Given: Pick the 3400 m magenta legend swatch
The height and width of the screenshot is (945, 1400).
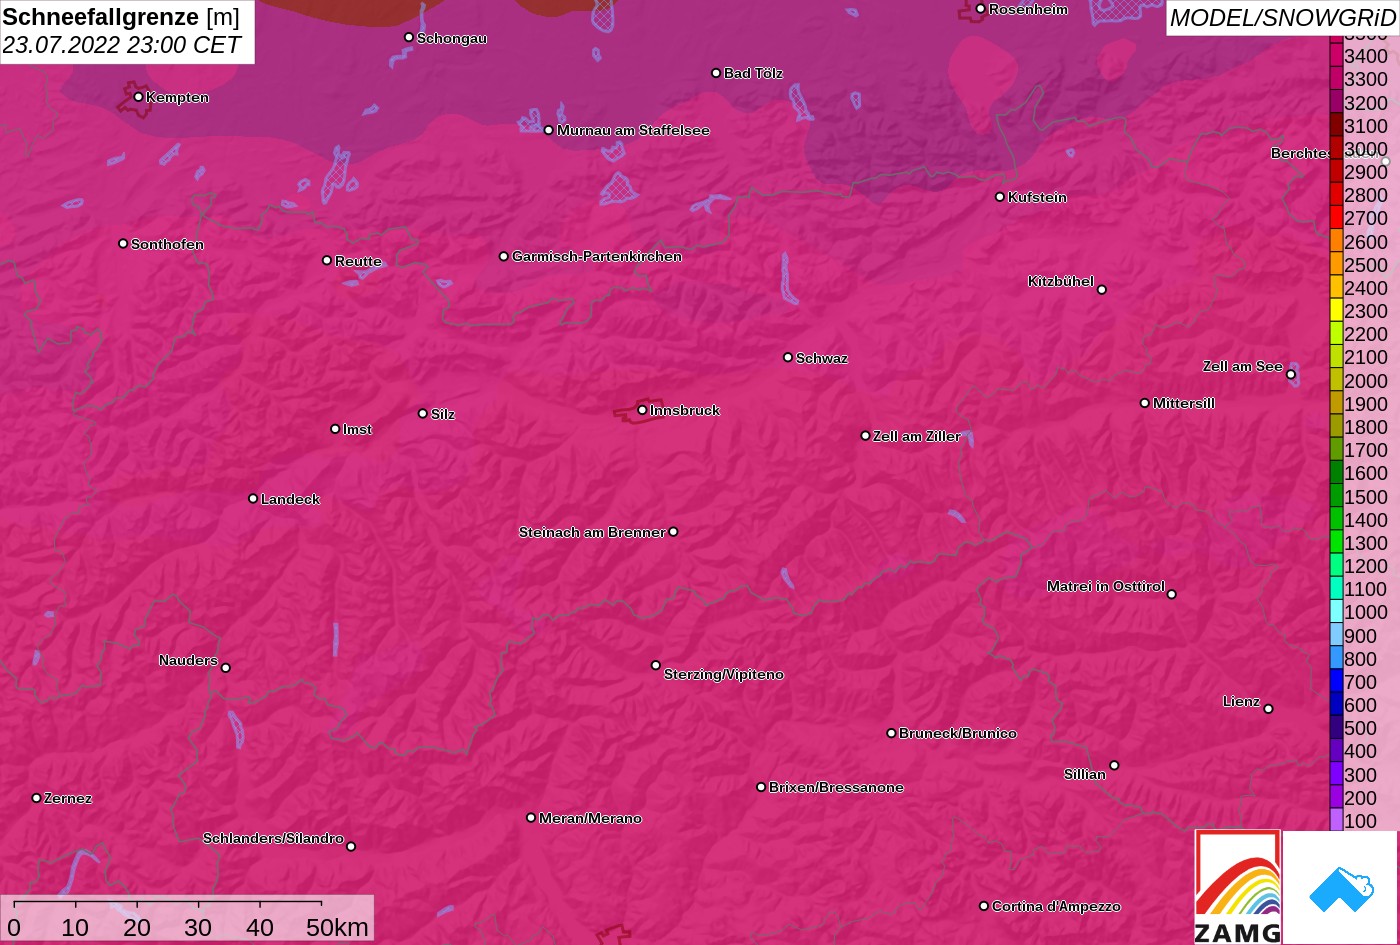Looking at the screenshot, I should (1336, 56).
